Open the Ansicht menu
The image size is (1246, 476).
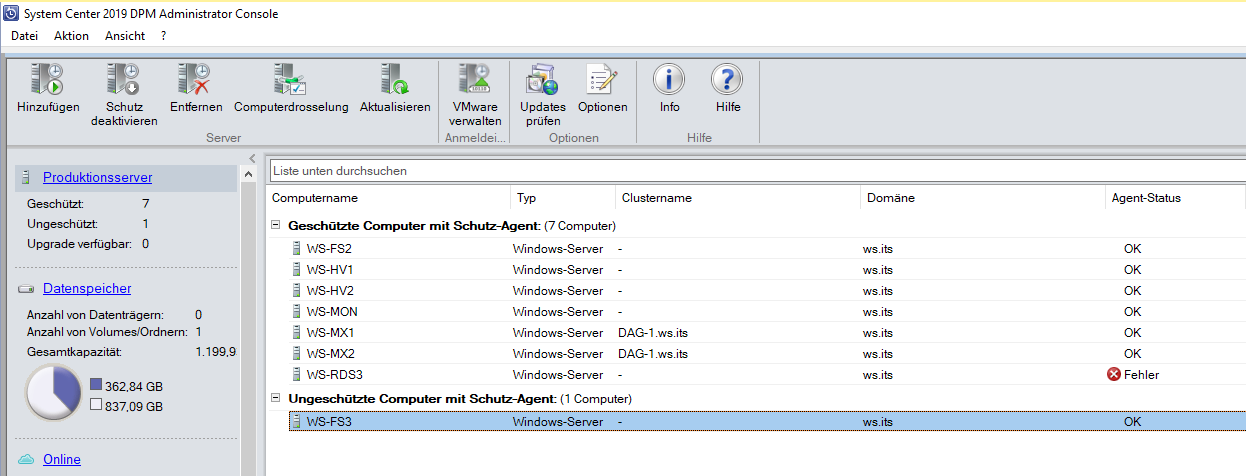pyautogui.click(x=125, y=36)
